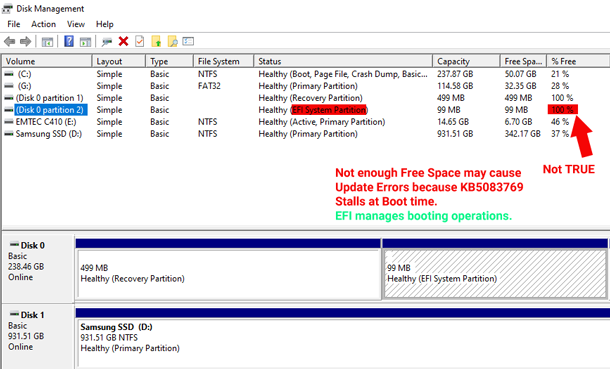Click the Forward arrow toolbar icon

point(26,41)
